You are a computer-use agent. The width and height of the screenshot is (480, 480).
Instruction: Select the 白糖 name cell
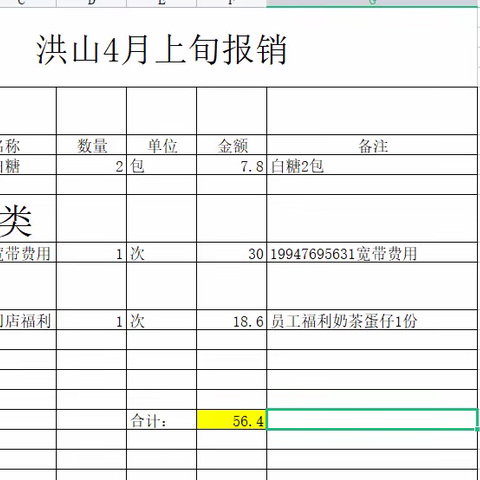point(28,165)
